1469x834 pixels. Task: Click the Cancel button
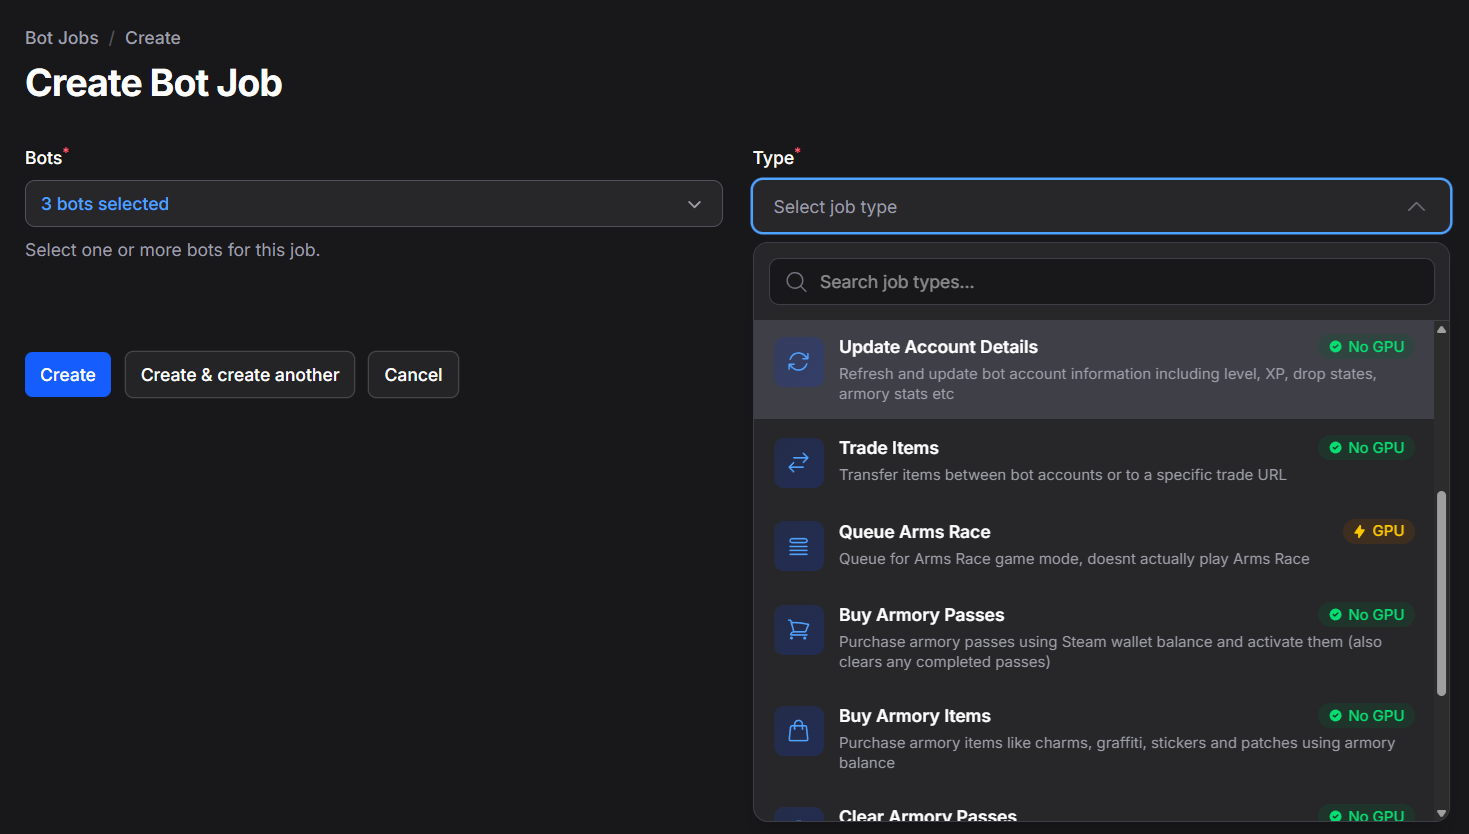[413, 374]
